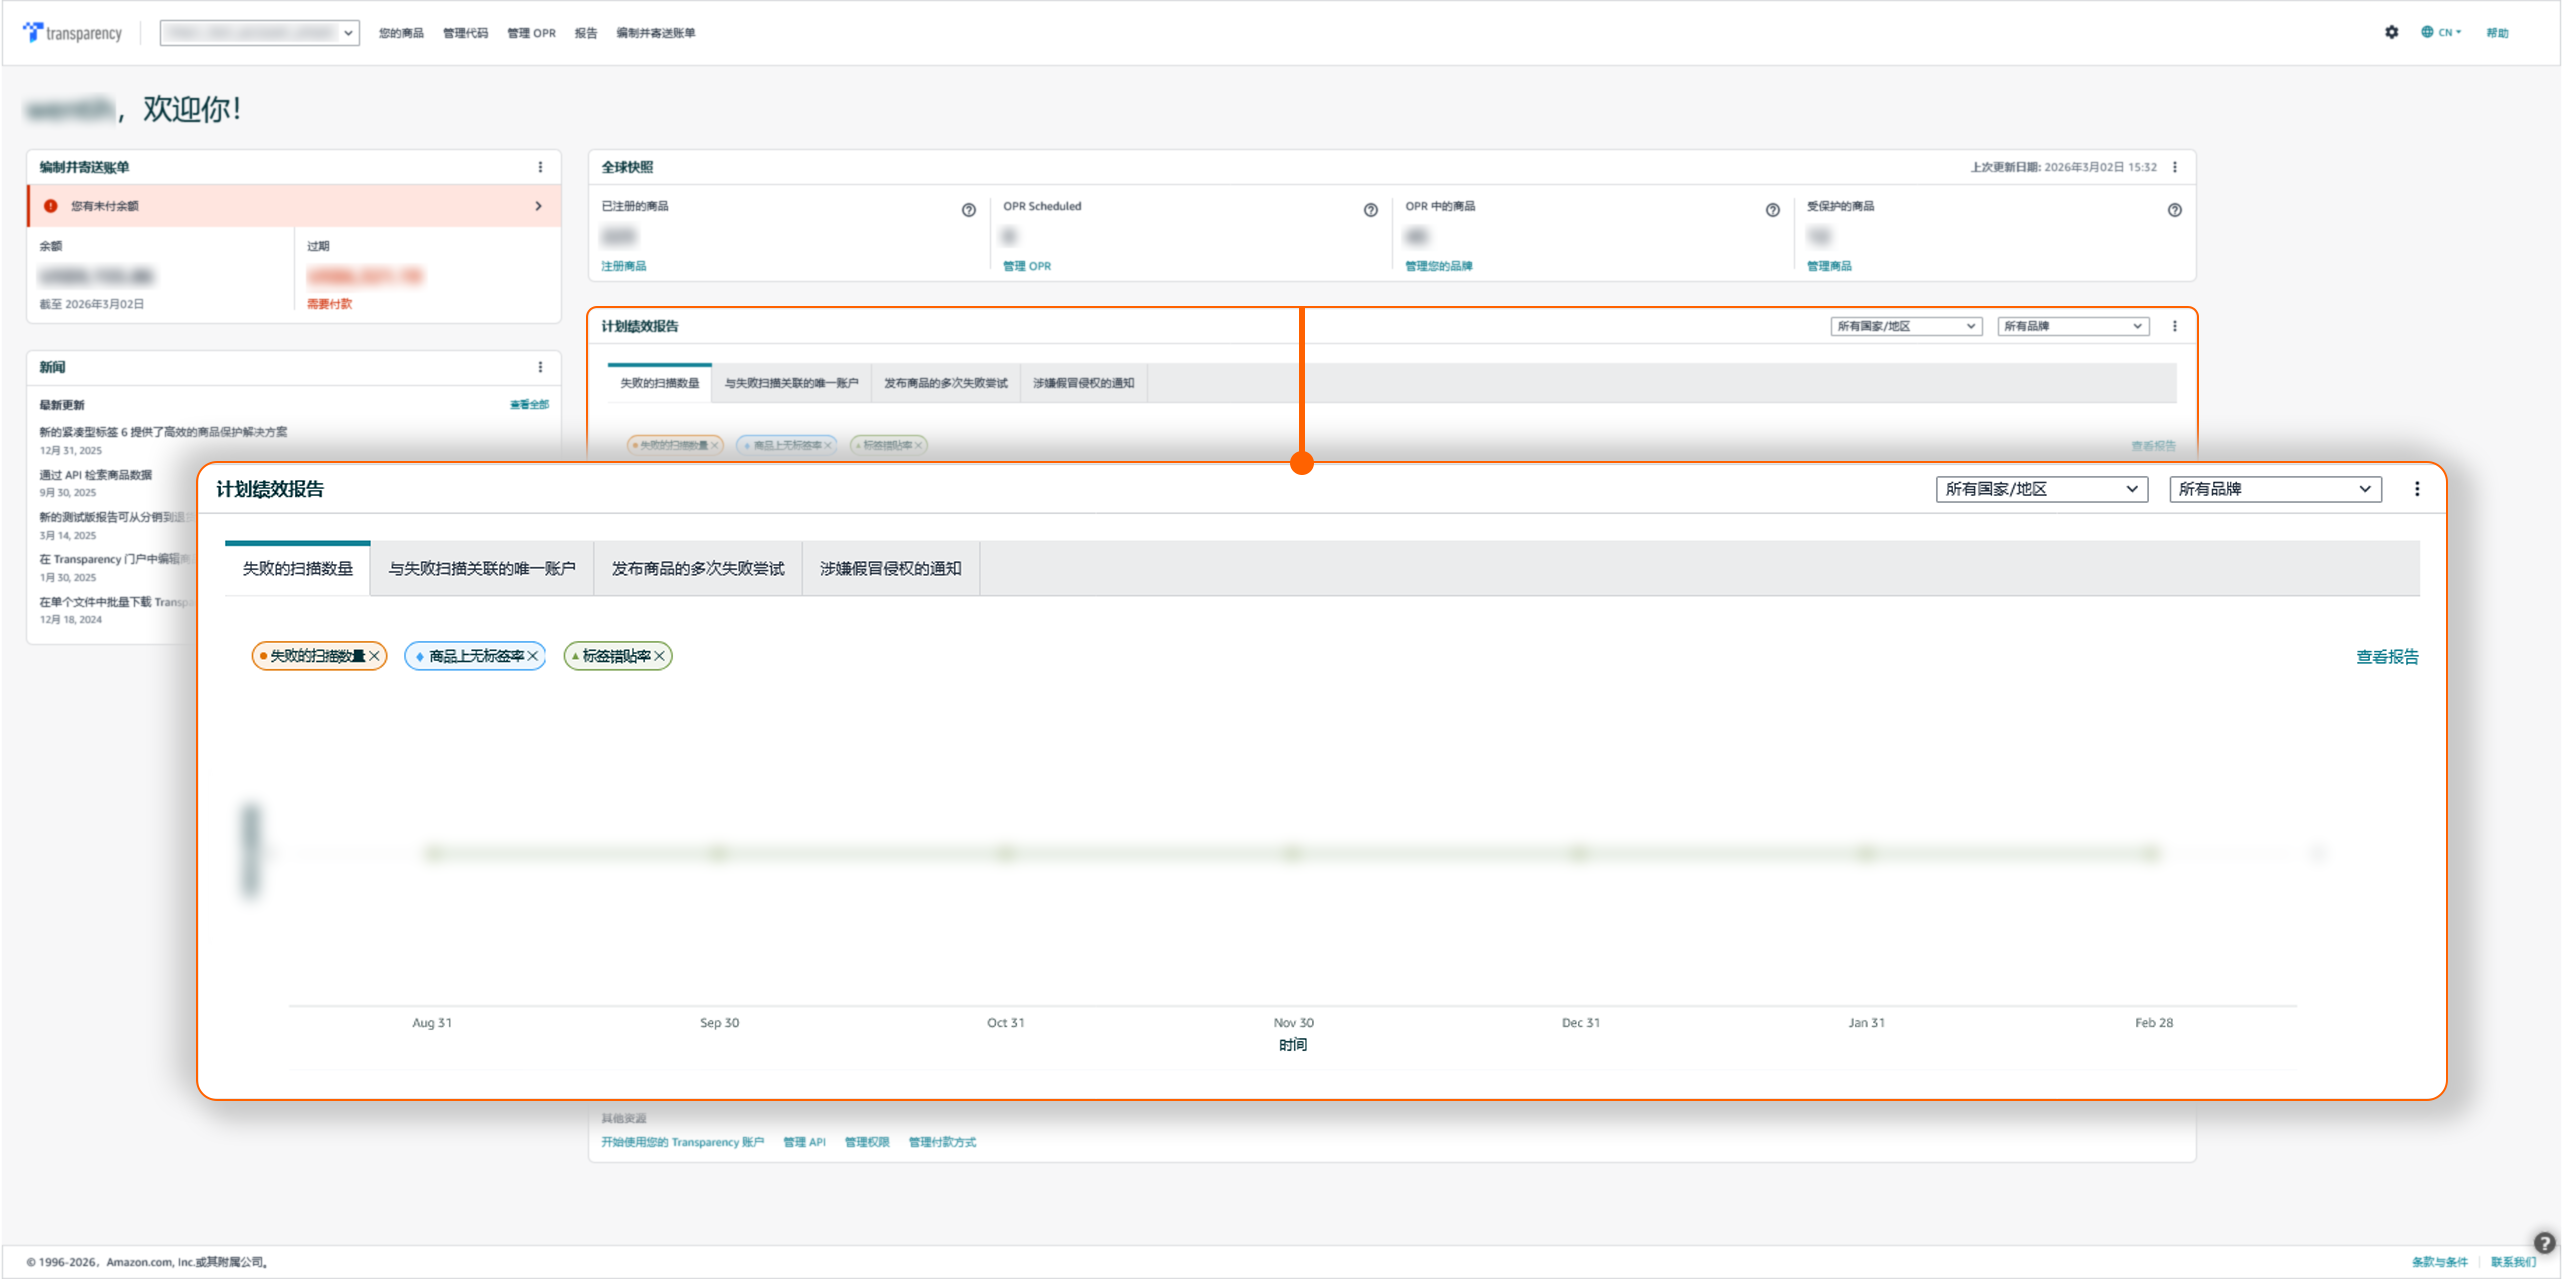
Task: Click the 管理 API link
Action: tap(804, 1142)
